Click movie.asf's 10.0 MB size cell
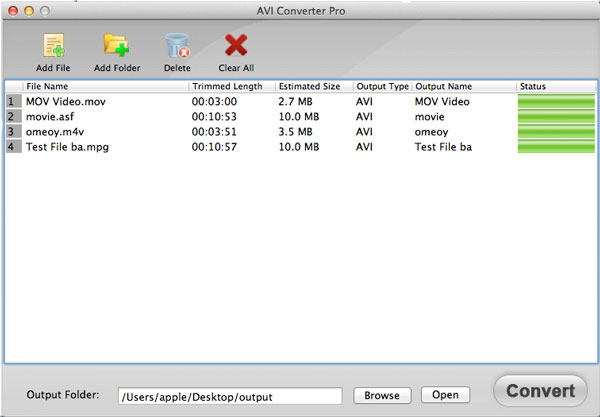The height and width of the screenshot is (417, 600). click(x=299, y=117)
